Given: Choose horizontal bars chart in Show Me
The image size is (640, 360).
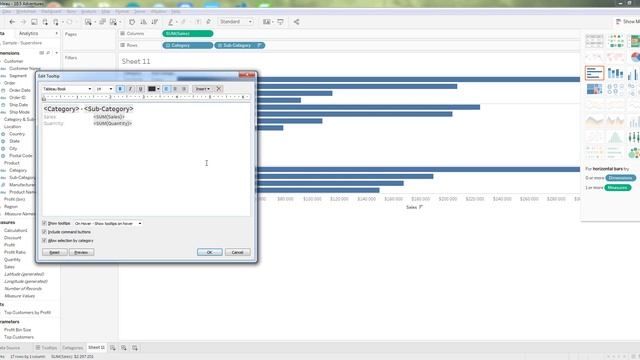Looking at the screenshot, I should click(x=594, y=73).
